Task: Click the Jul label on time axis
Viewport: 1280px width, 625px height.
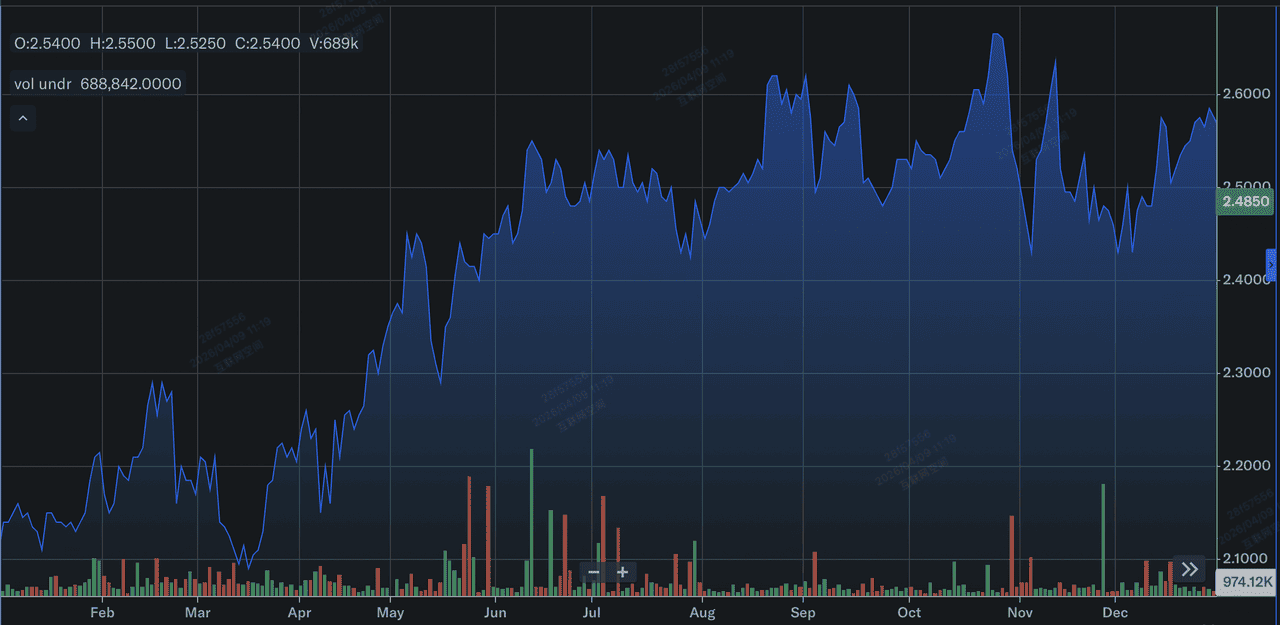Action: click(x=591, y=612)
